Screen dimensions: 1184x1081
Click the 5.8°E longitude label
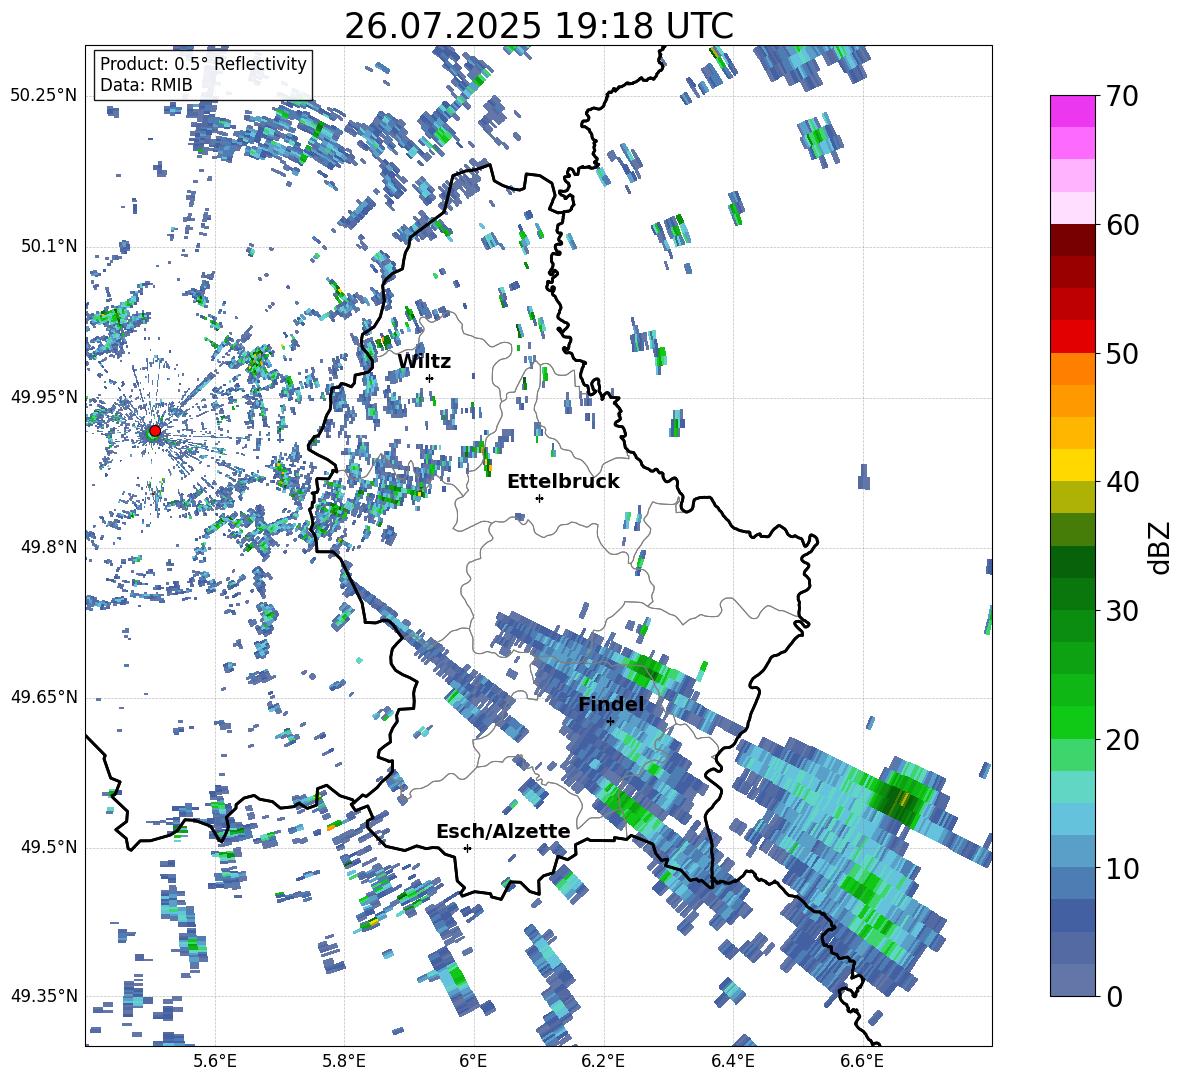point(344,1061)
